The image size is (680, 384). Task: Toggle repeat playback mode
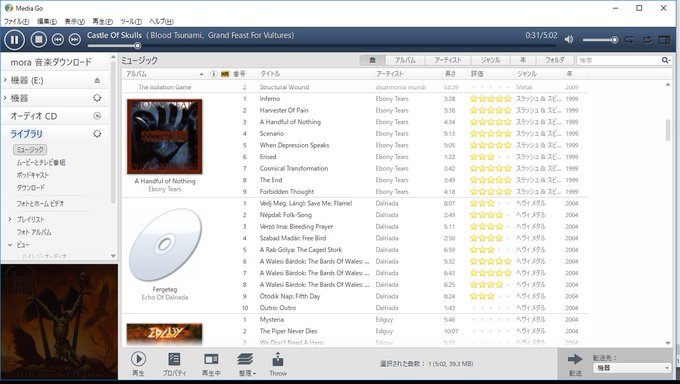(647, 40)
